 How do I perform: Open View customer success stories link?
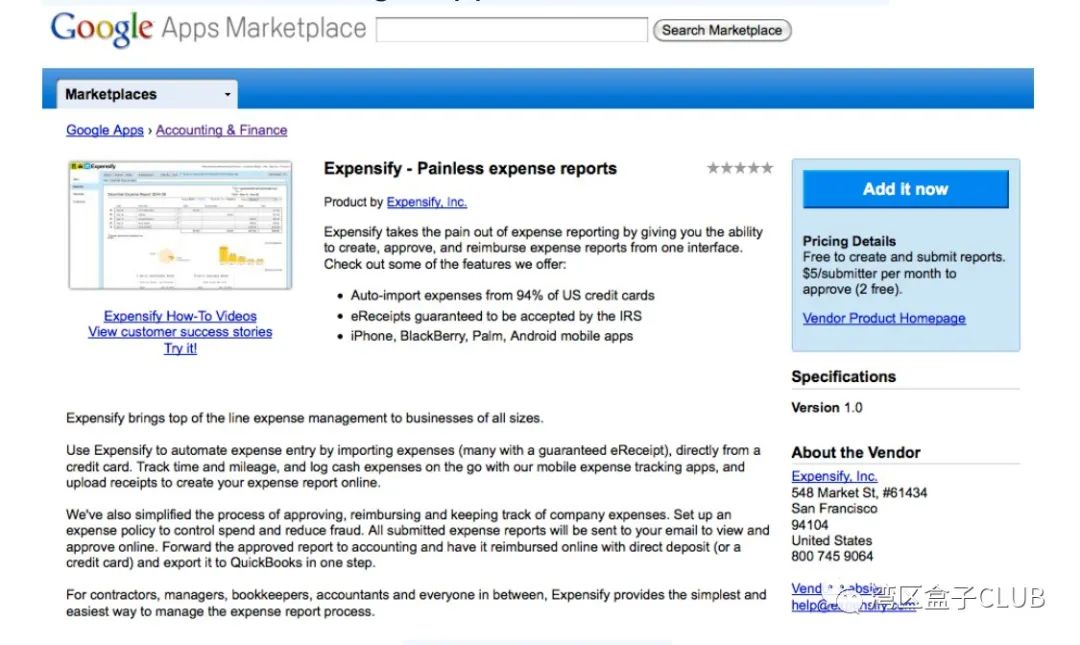[x=180, y=332]
